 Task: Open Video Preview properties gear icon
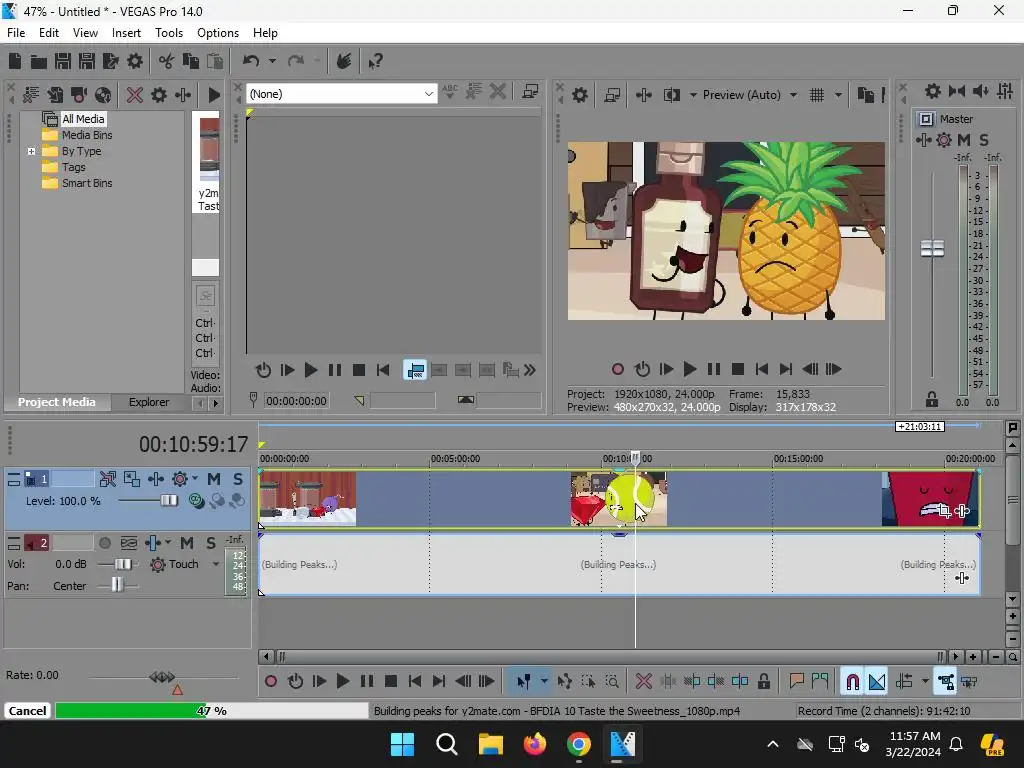pyautogui.click(x=580, y=95)
